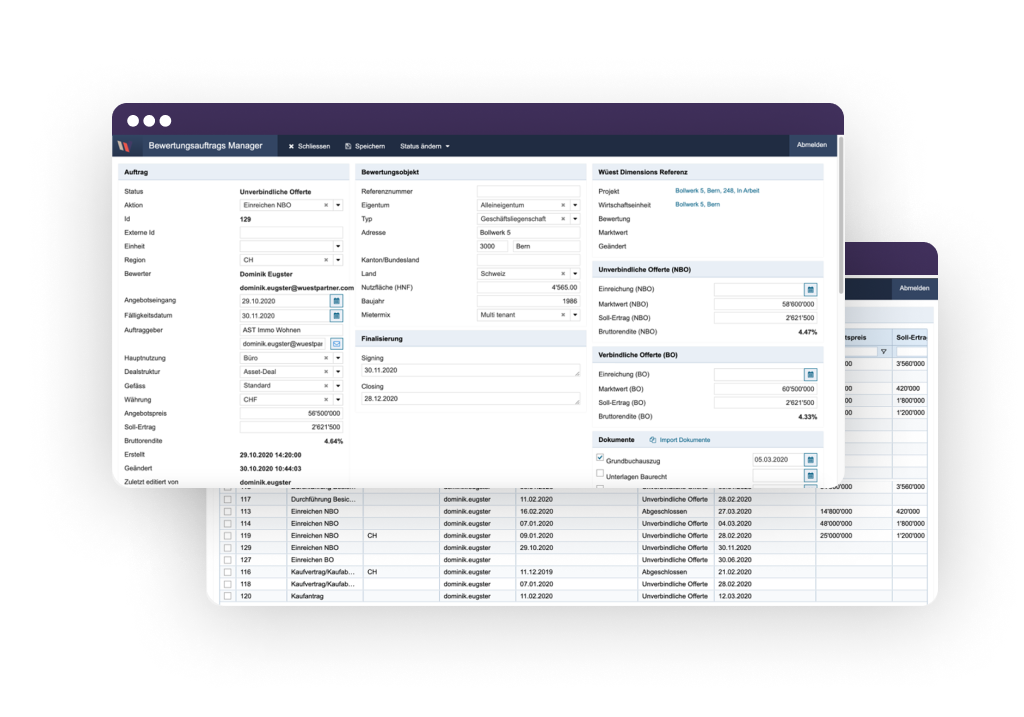Expand the Region dropdown arrow
Viewport: 1024px width, 717px height.
pyautogui.click(x=338, y=260)
